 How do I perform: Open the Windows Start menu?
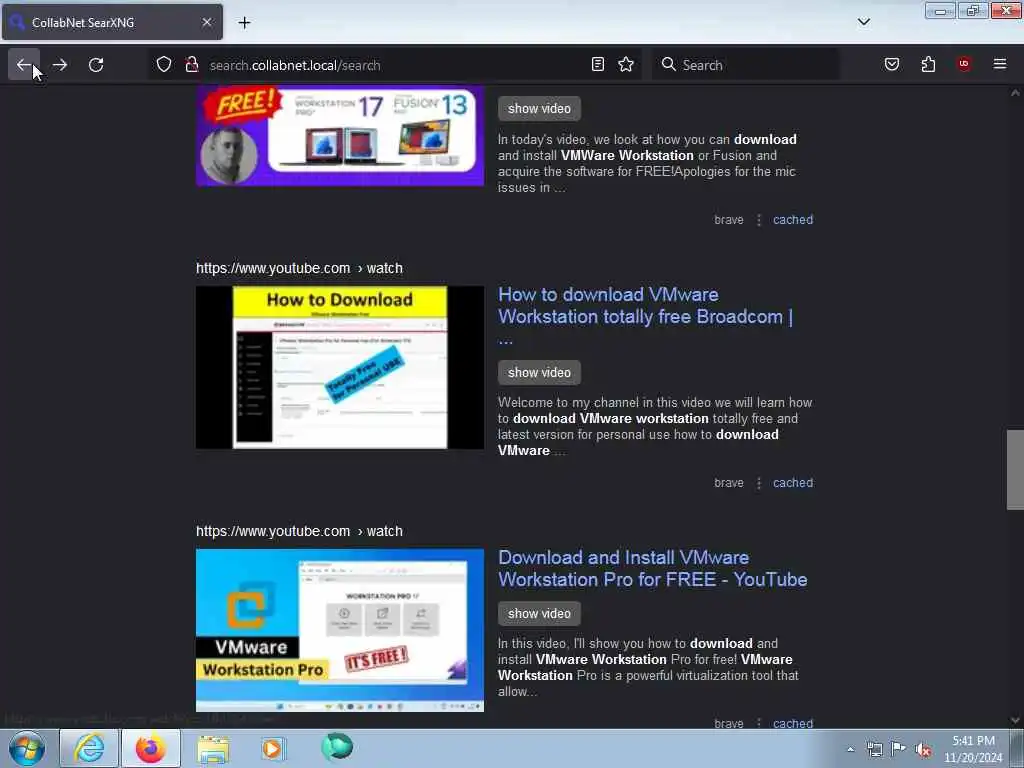pos(27,748)
